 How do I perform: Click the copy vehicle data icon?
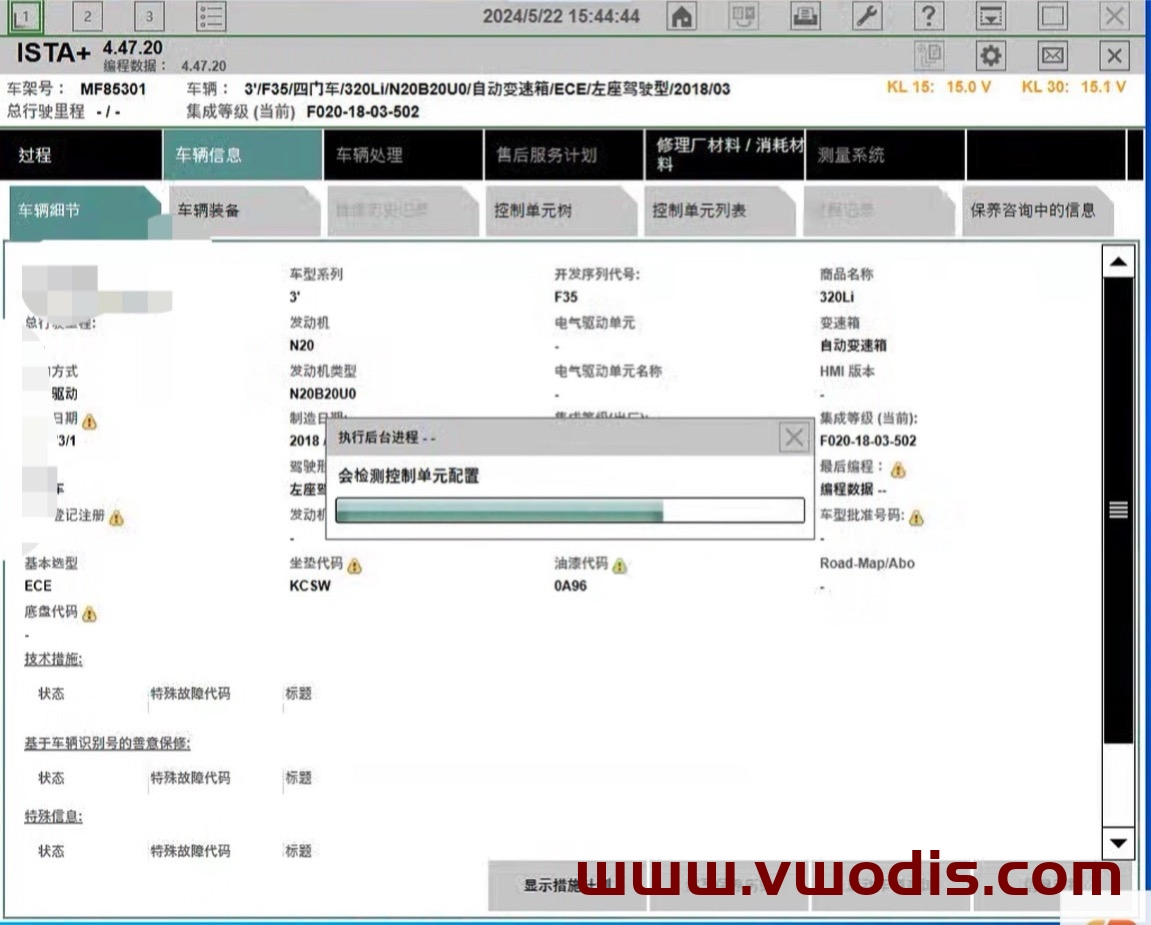929,56
